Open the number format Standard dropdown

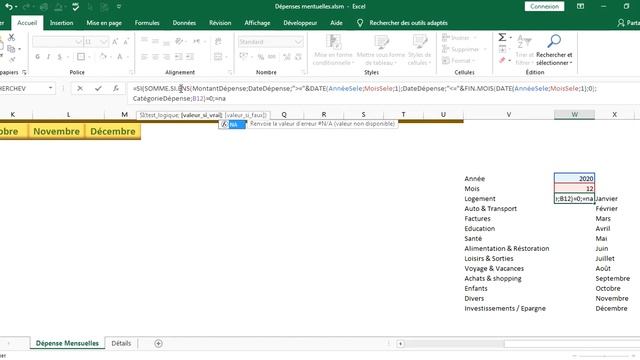(299, 42)
